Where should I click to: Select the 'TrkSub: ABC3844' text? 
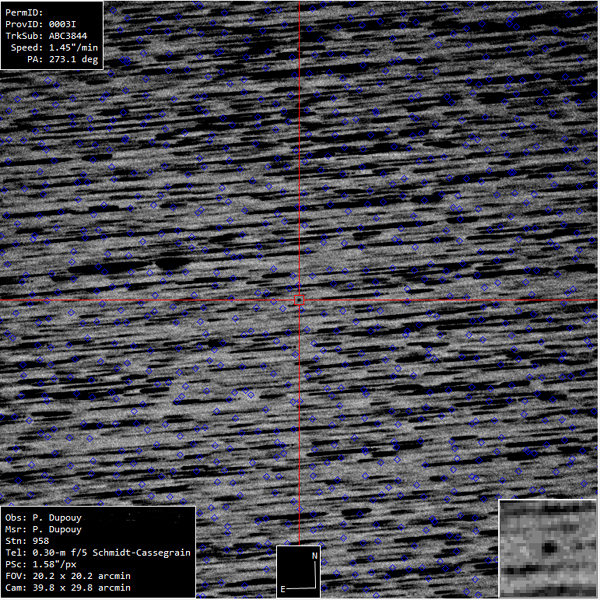tap(46, 36)
